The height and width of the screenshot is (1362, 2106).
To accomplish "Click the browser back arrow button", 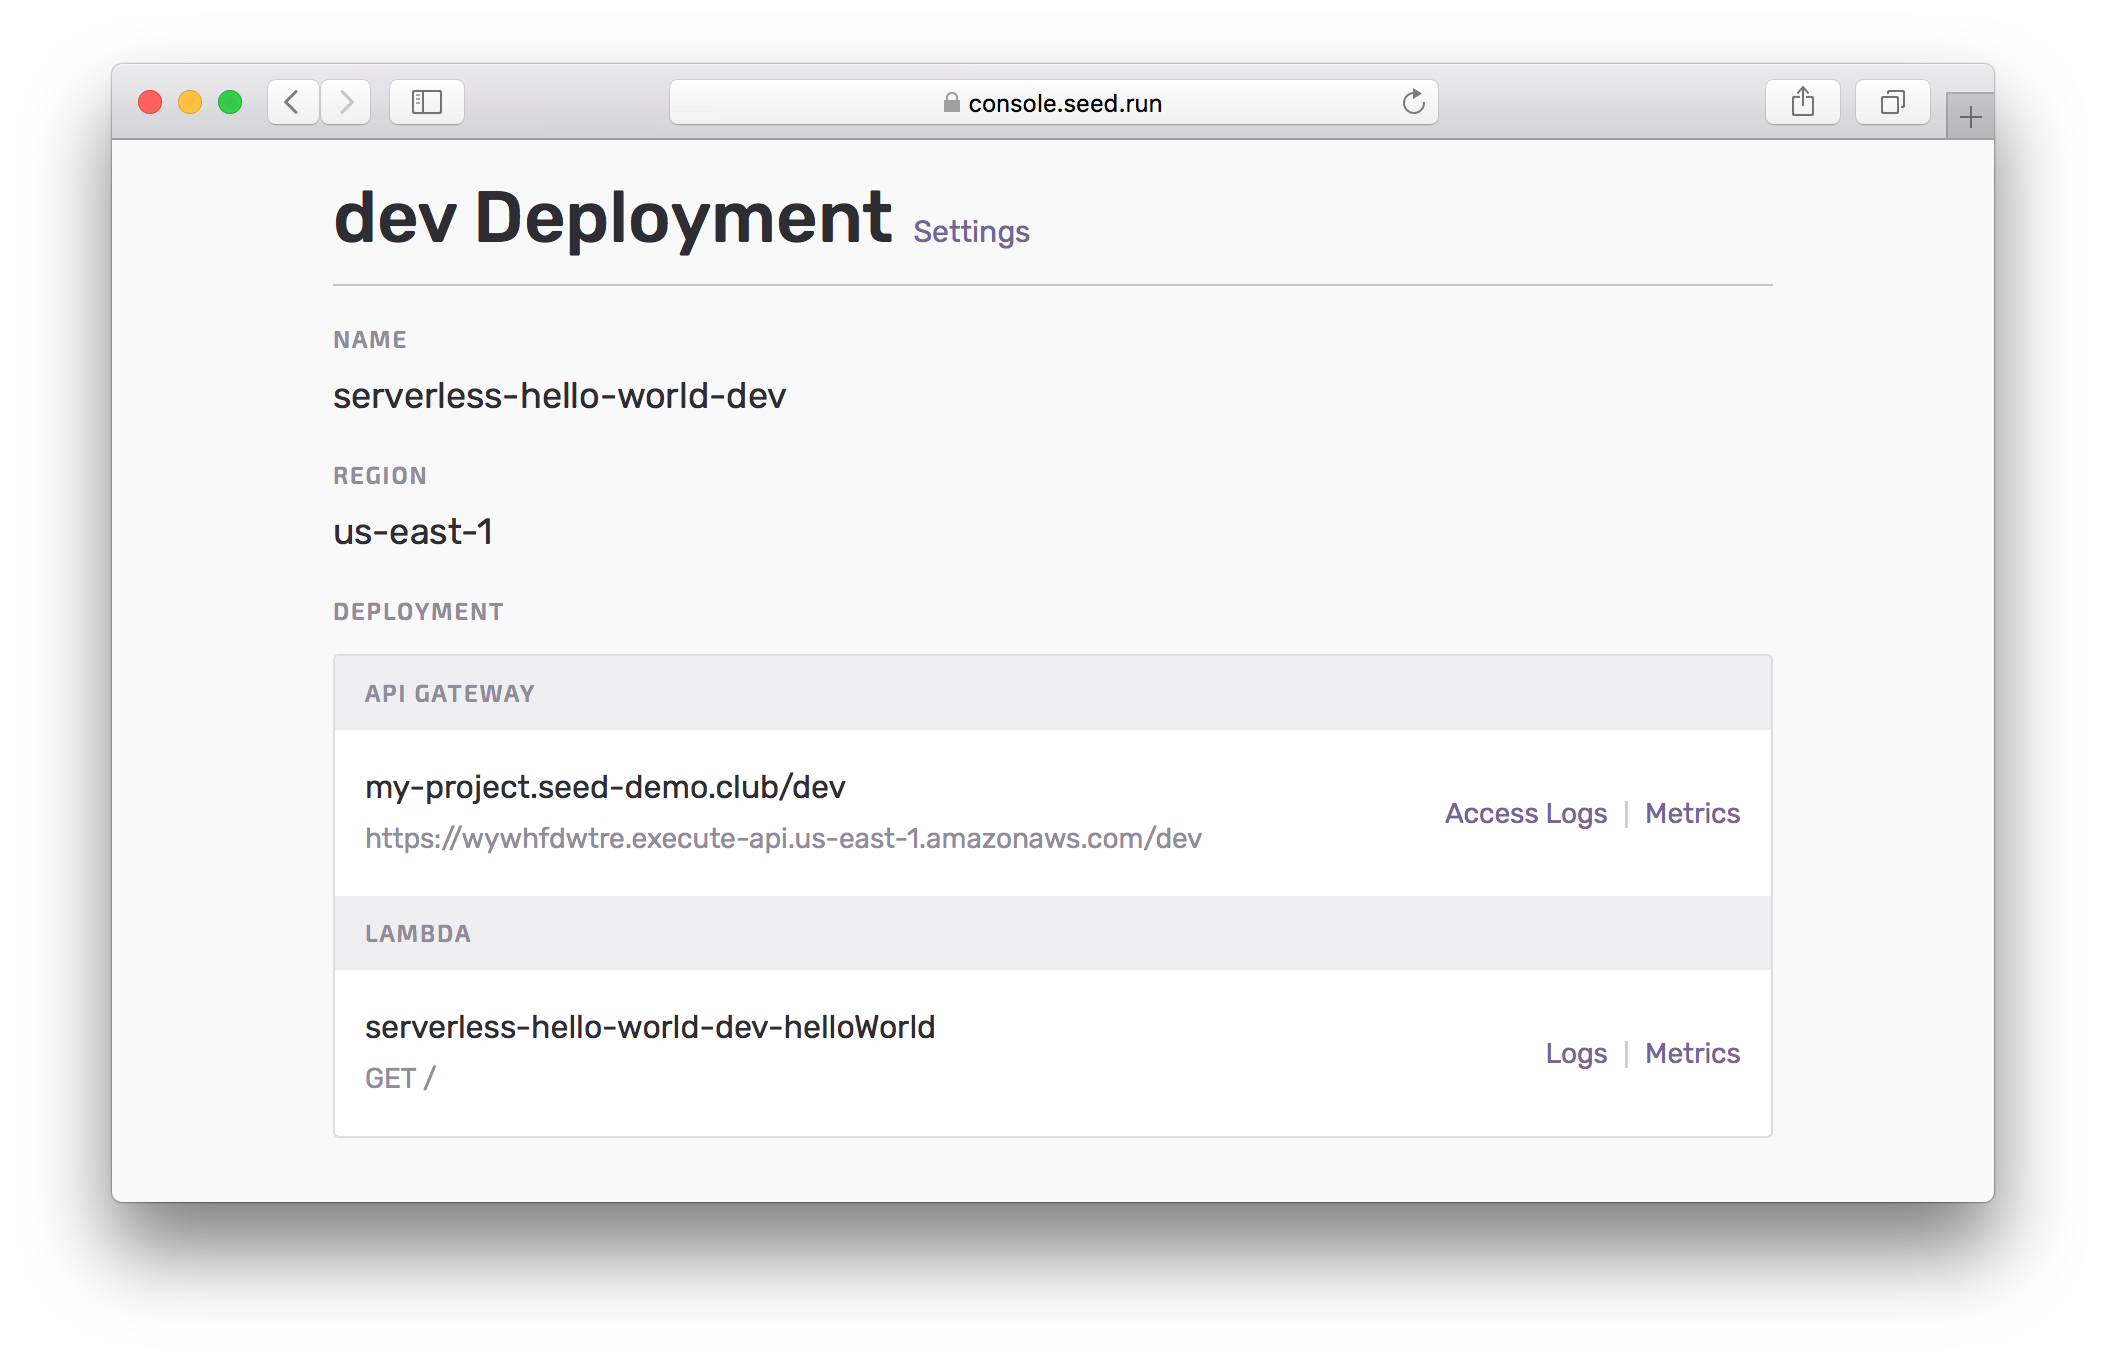I will [292, 102].
